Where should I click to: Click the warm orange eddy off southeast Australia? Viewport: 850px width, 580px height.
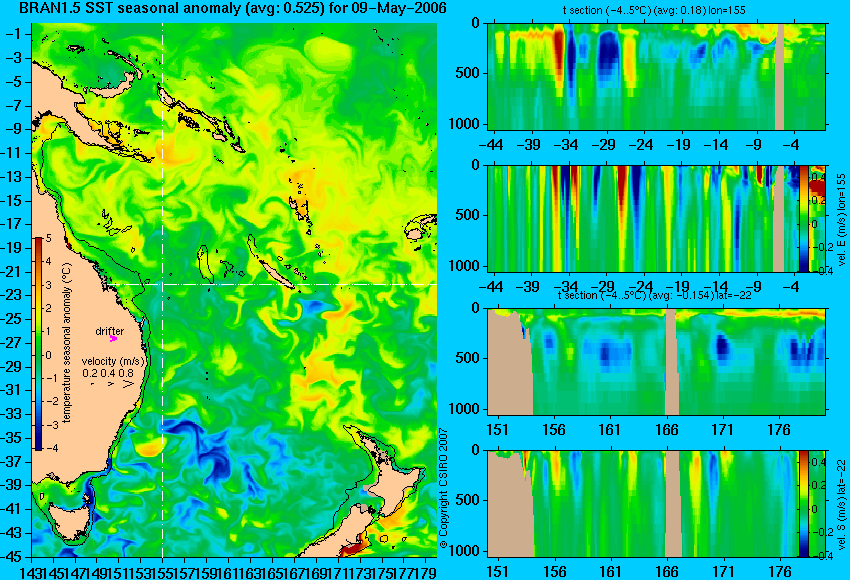coord(149,448)
